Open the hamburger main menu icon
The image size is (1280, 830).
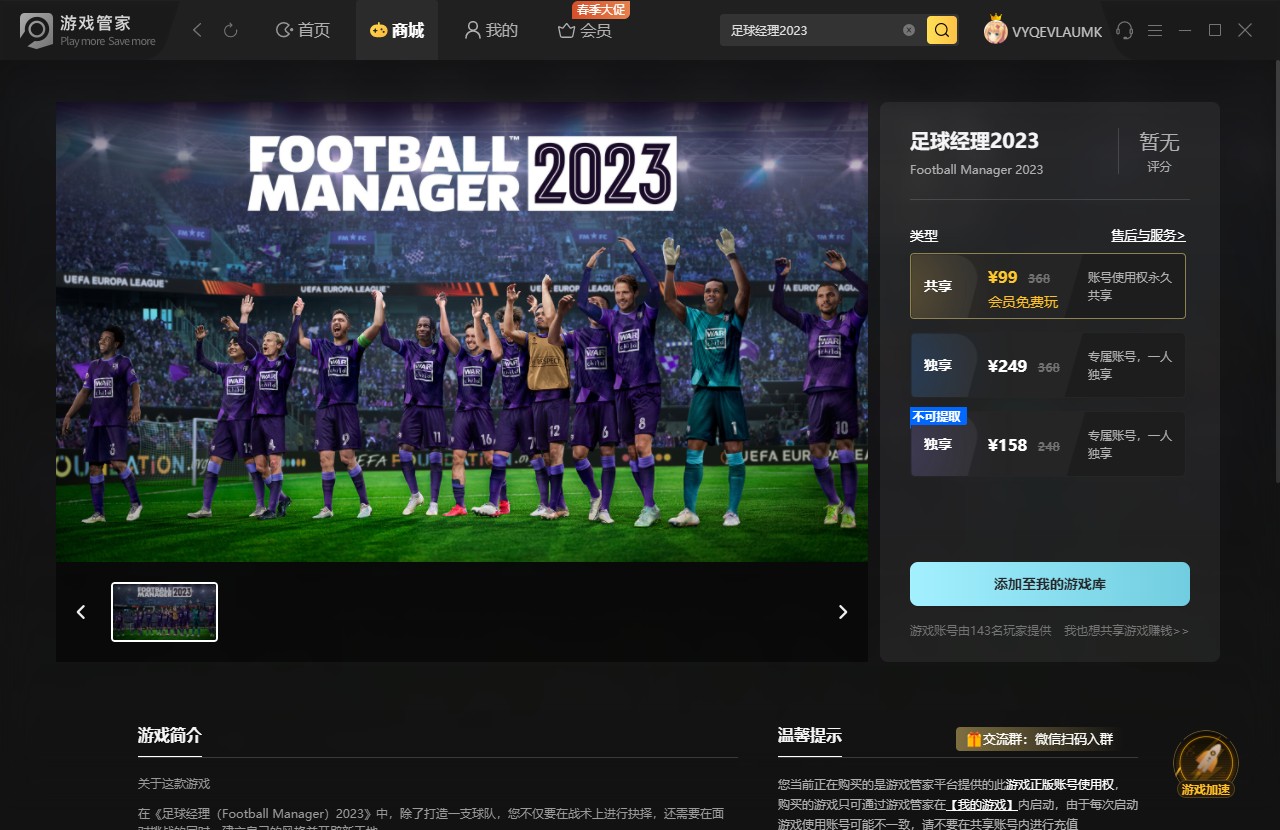click(x=1155, y=31)
